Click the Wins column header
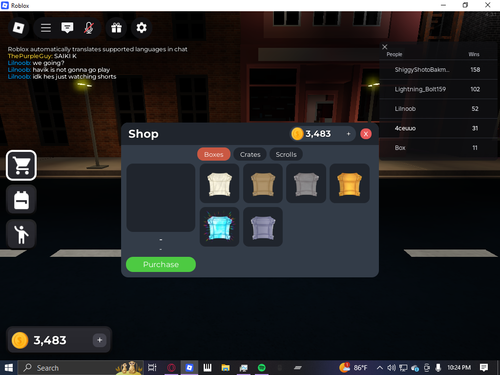Viewport: 500px width, 375px height. 474,54
